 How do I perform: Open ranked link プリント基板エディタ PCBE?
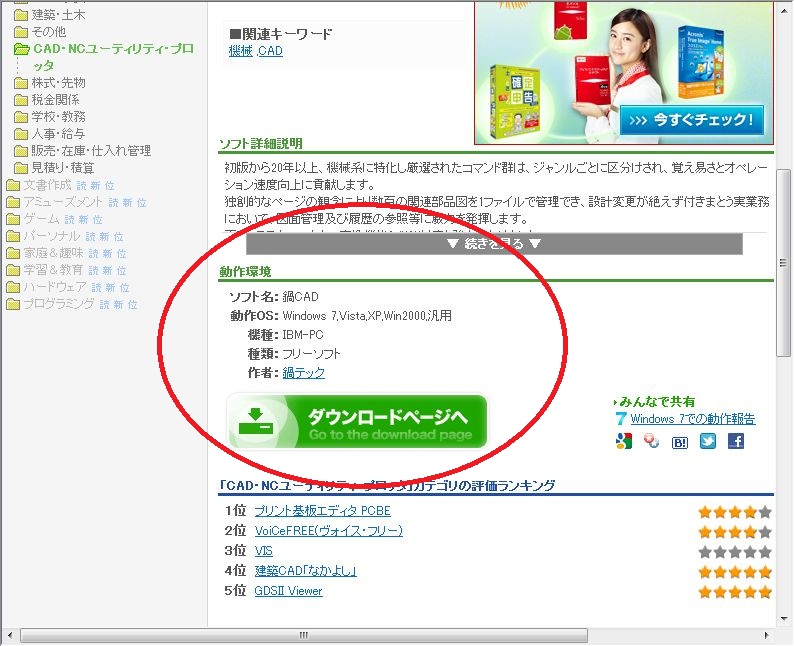click(323, 511)
